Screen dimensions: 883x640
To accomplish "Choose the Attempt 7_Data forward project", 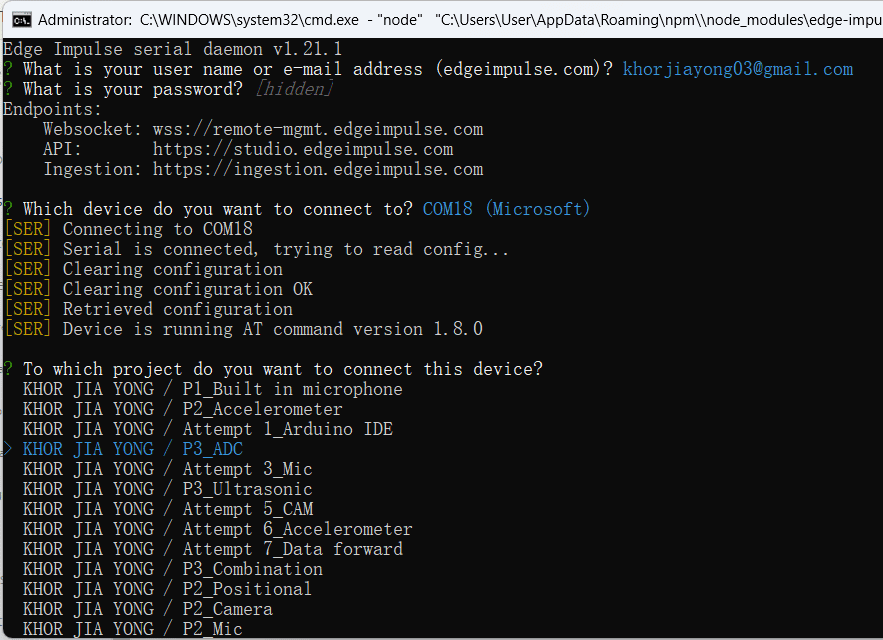I will click(213, 549).
